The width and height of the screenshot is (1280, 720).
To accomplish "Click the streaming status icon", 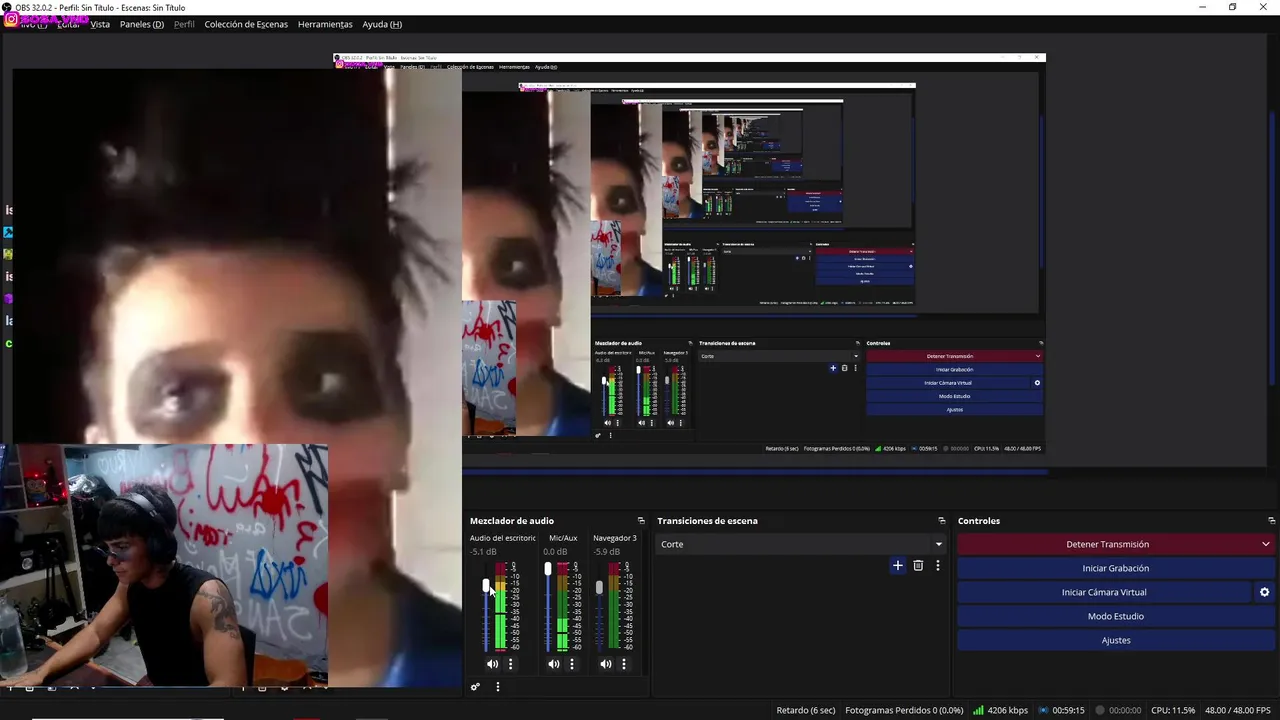I will point(1044,710).
